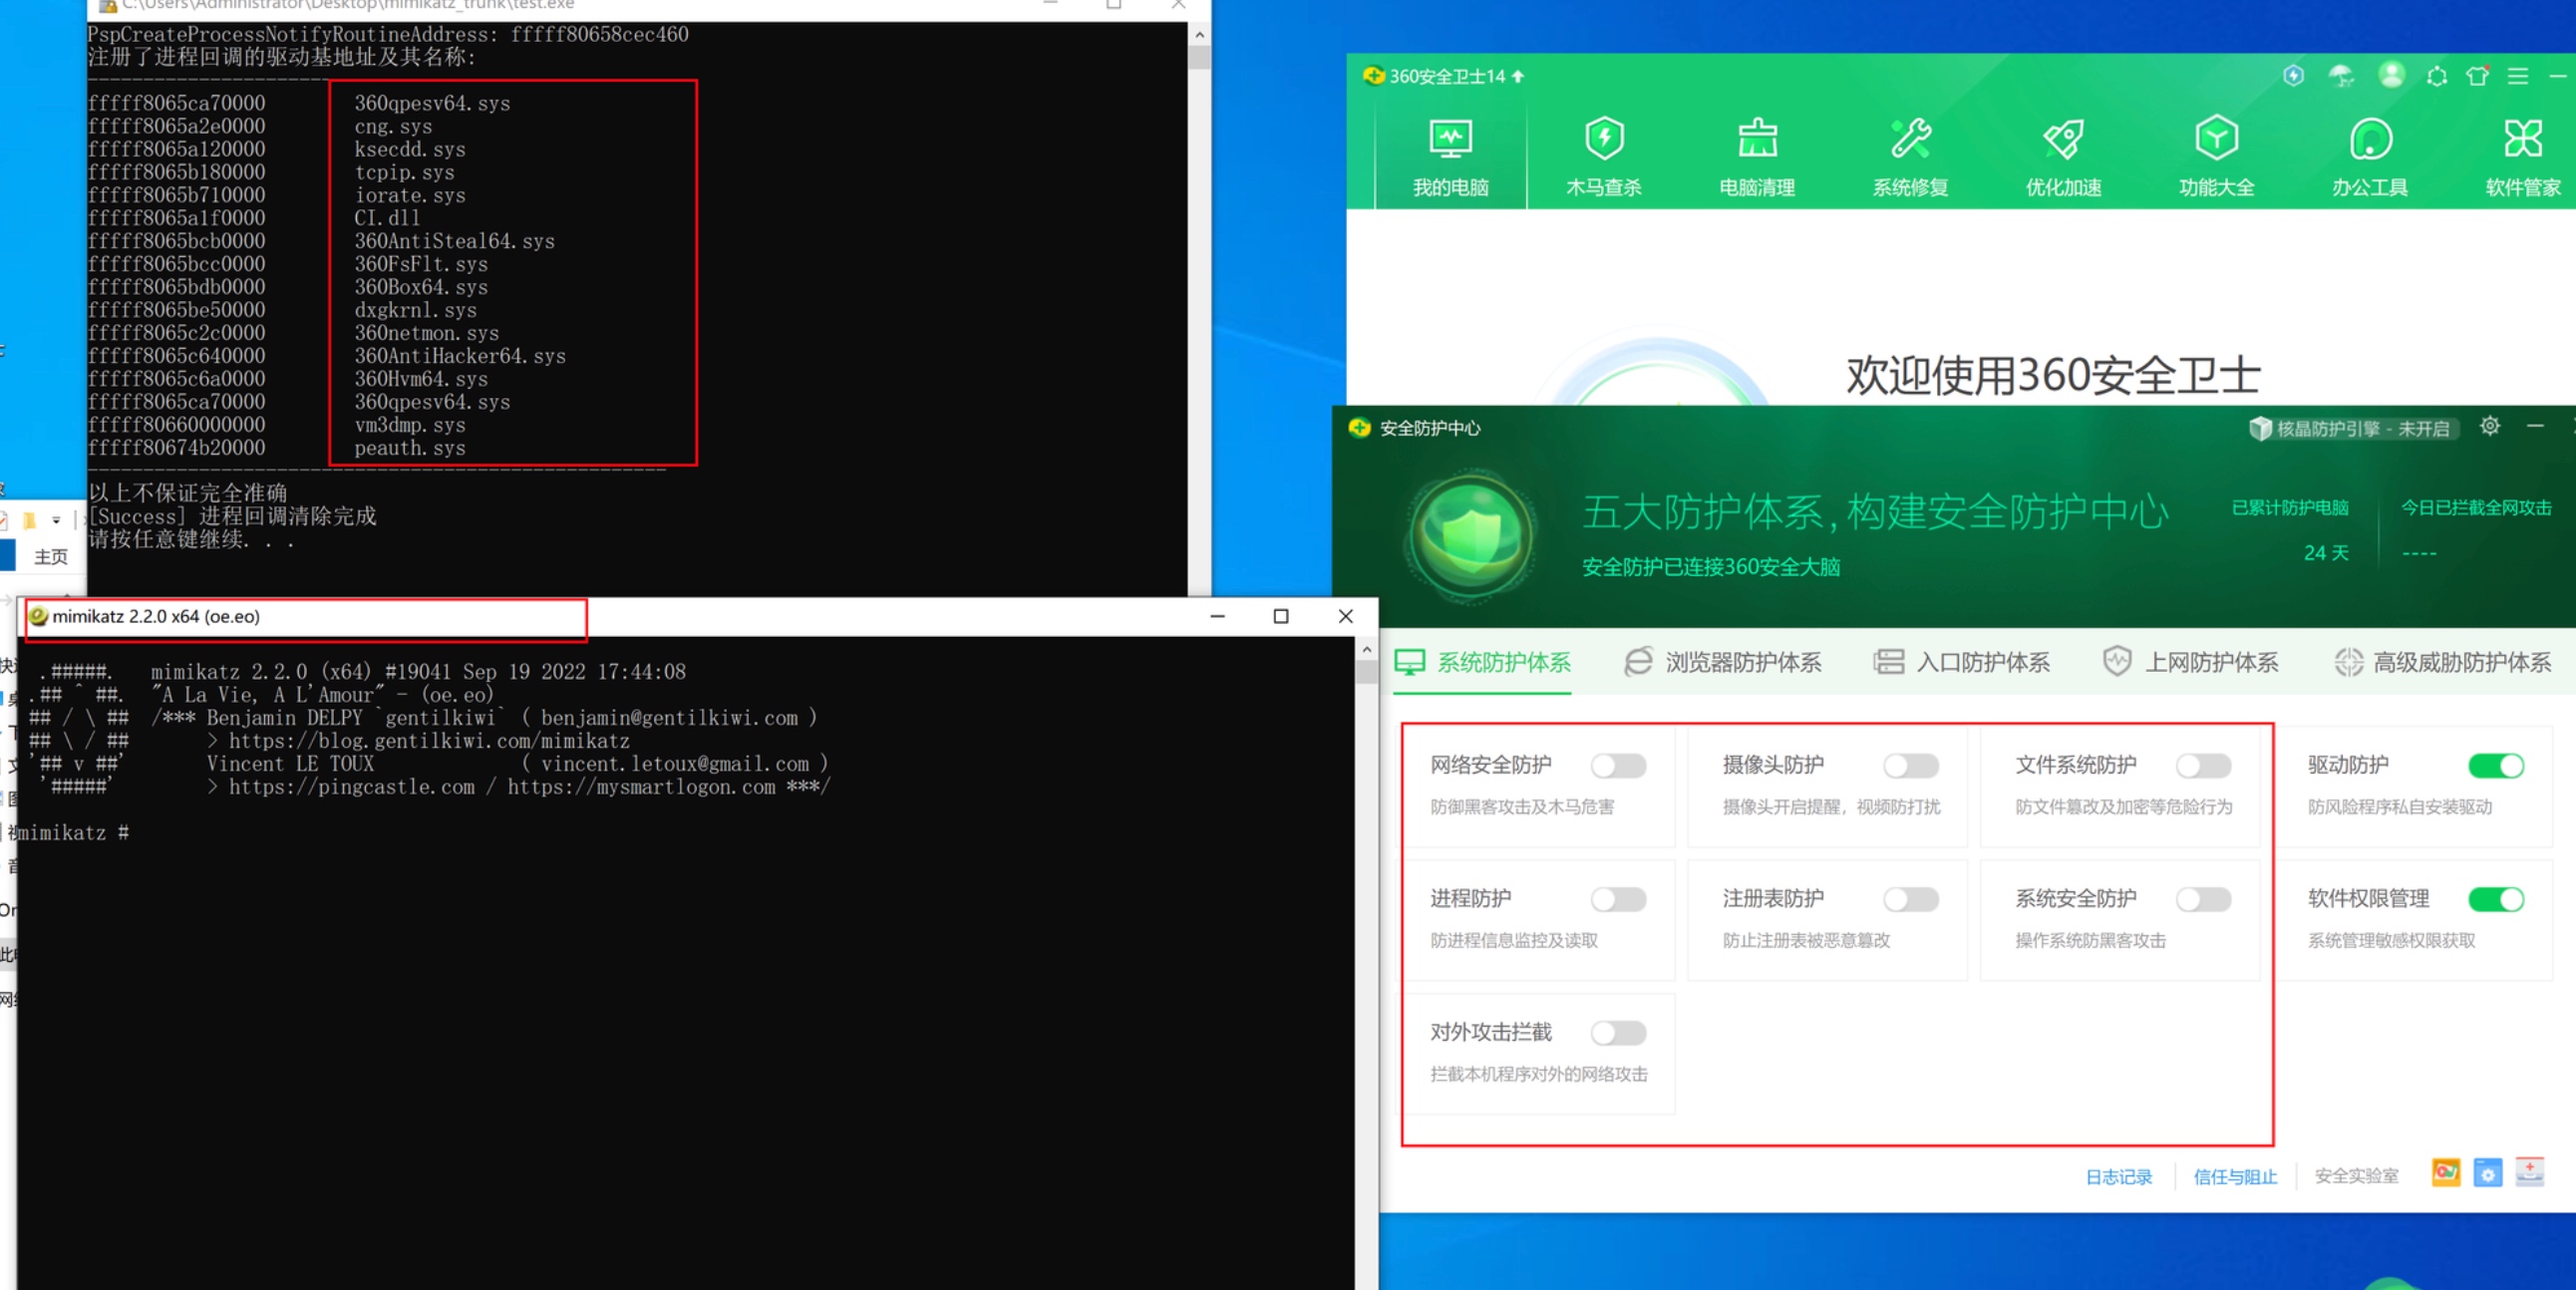Turn off 驱动防护 switch

2495,766
